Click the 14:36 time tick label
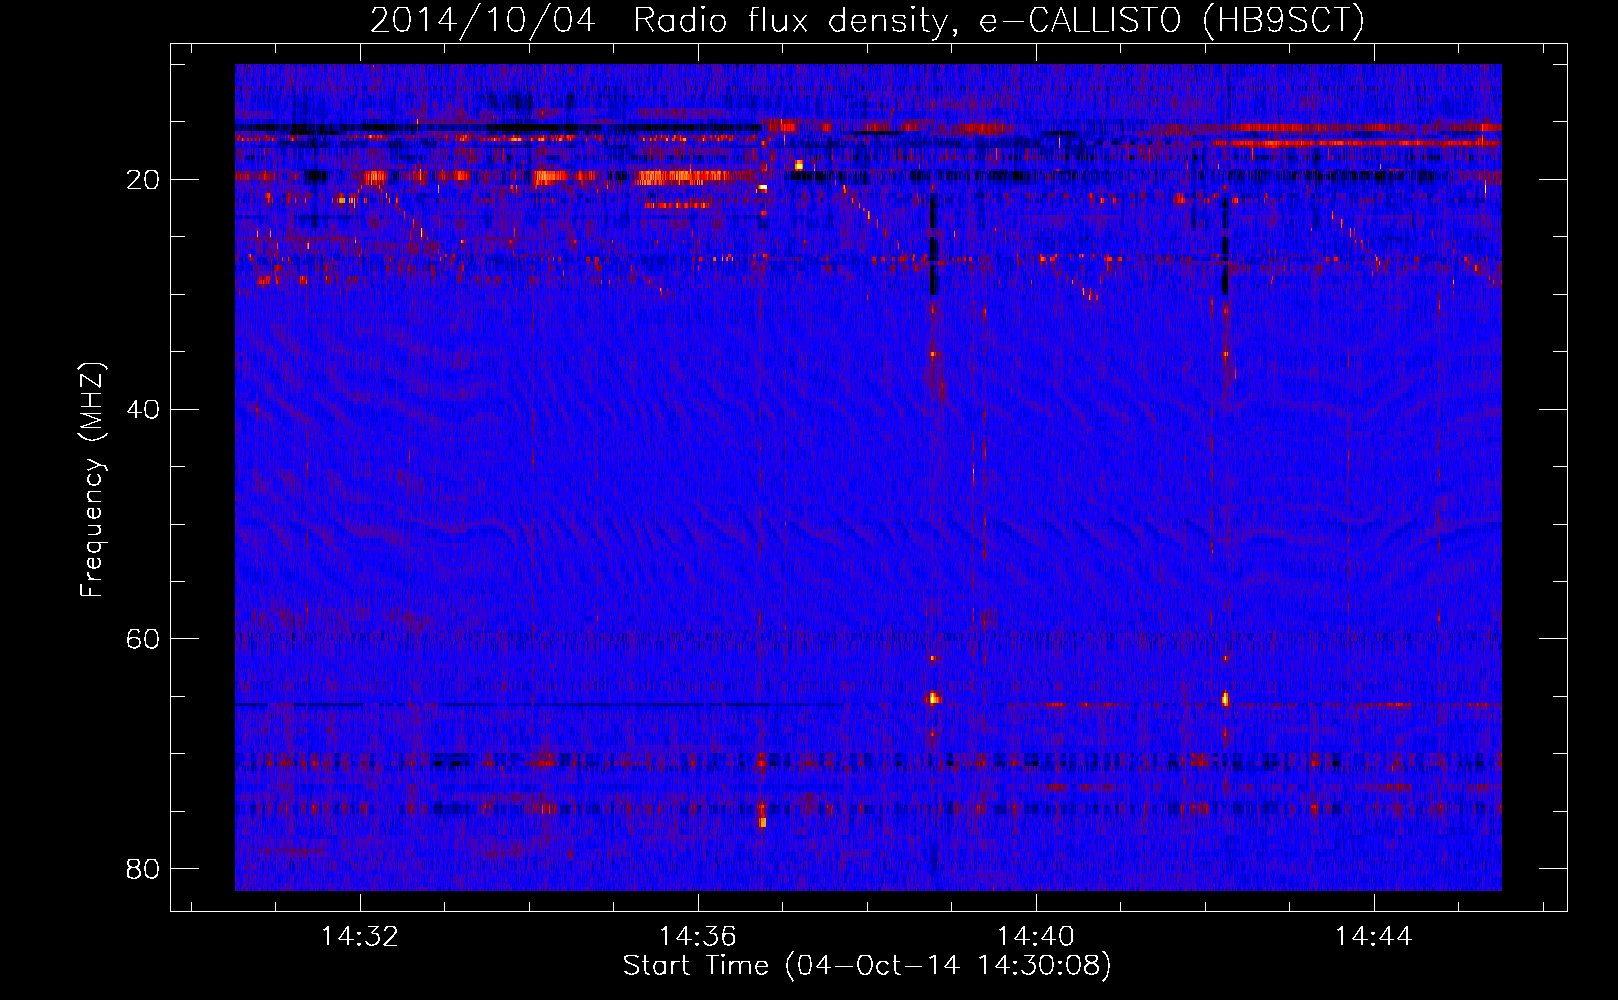Image resolution: width=1618 pixels, height=1000 pixels. pyautogui.click(x=697, y=936)
